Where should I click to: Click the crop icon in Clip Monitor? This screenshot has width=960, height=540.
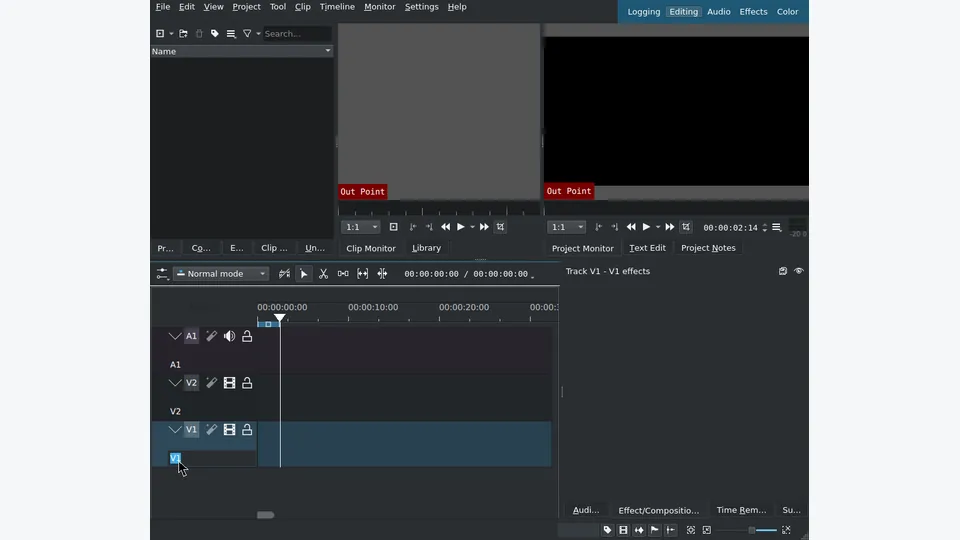(x=500, y=227)
